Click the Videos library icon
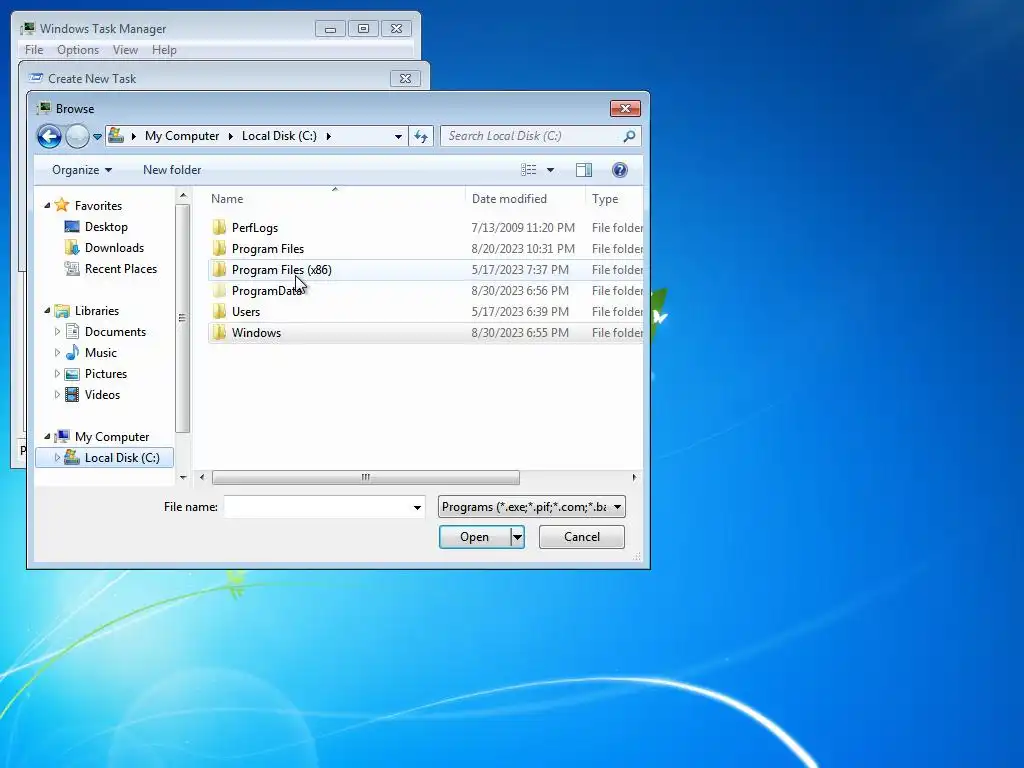 coord(72,394)
